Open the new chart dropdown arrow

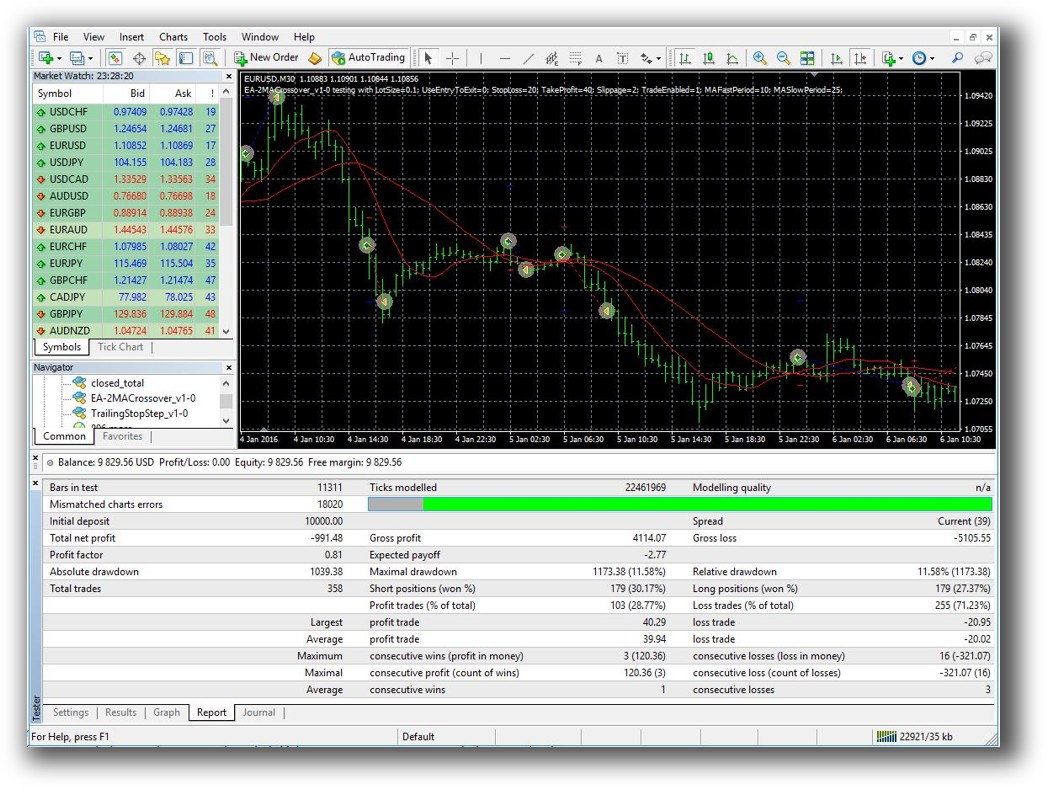[59, 57]
